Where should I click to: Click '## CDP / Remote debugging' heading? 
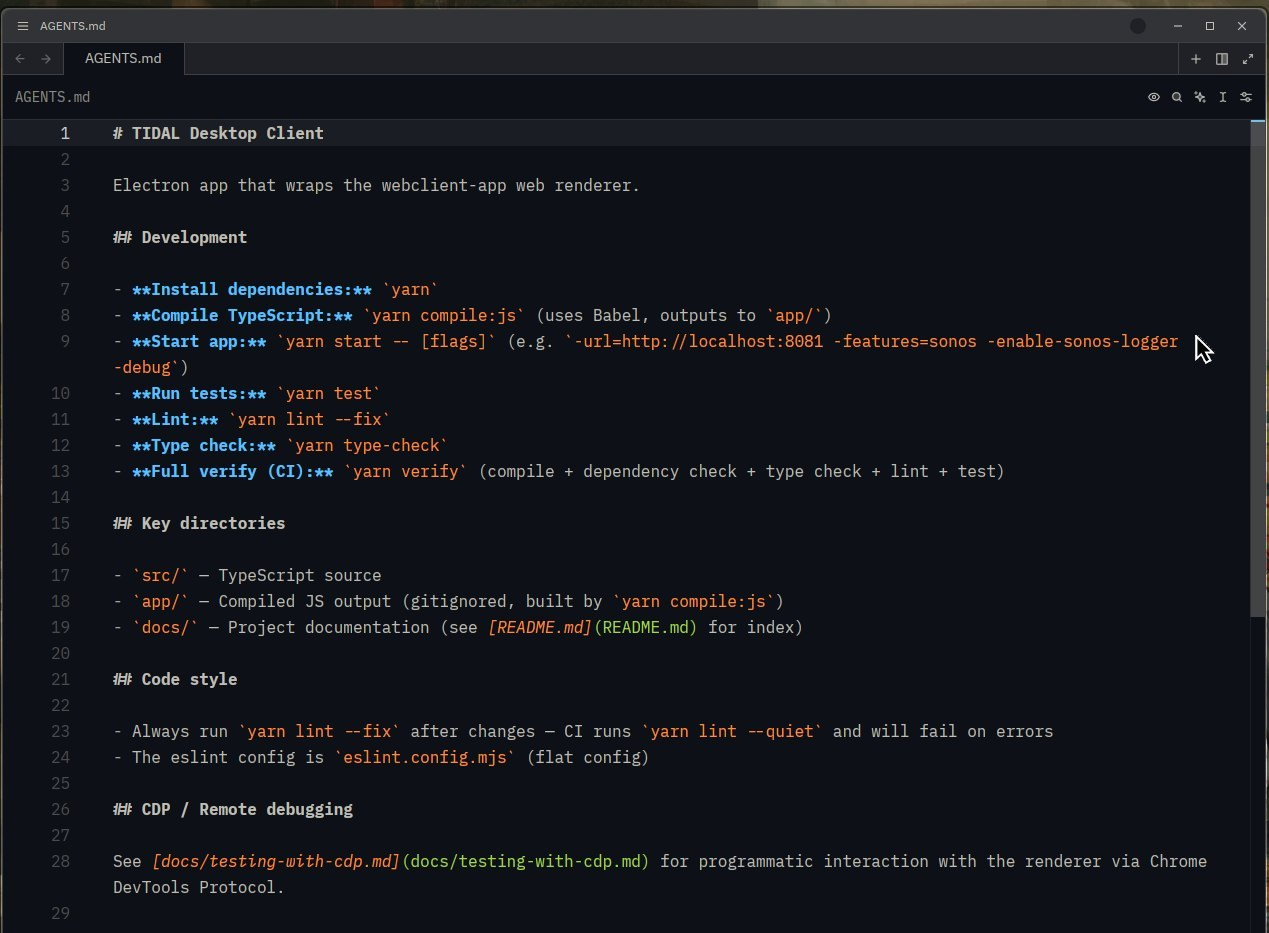point(233,809)
